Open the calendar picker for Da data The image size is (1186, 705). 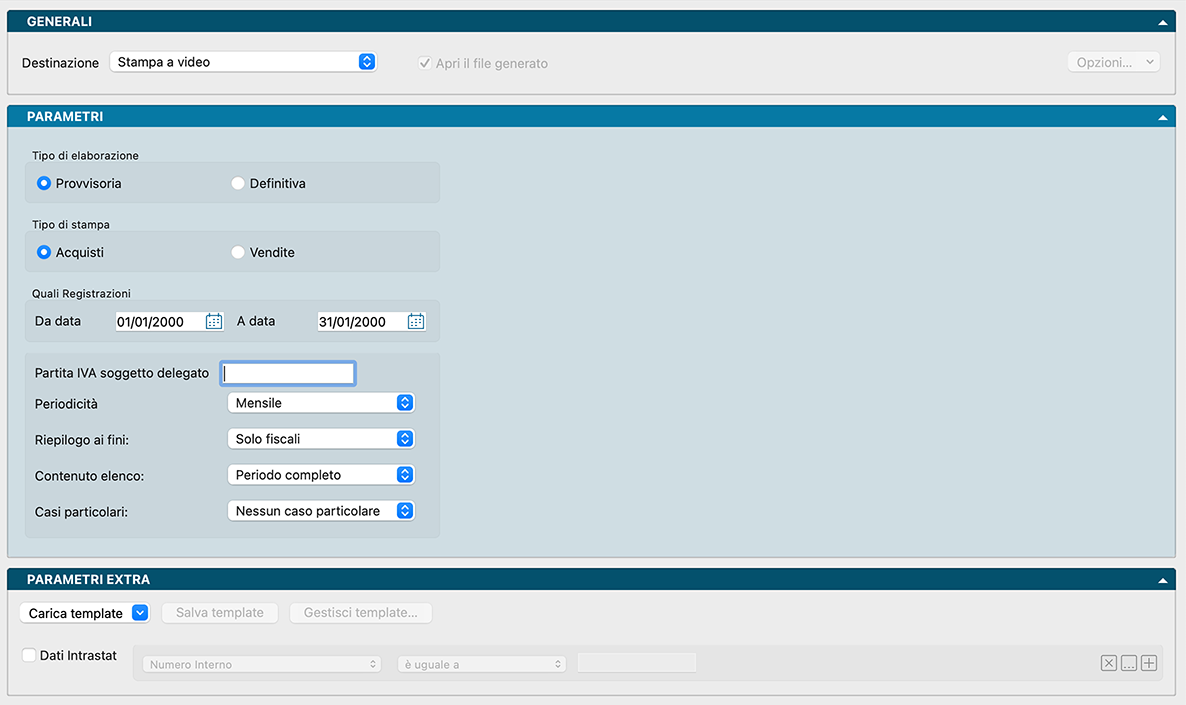(x=214, y=322)
